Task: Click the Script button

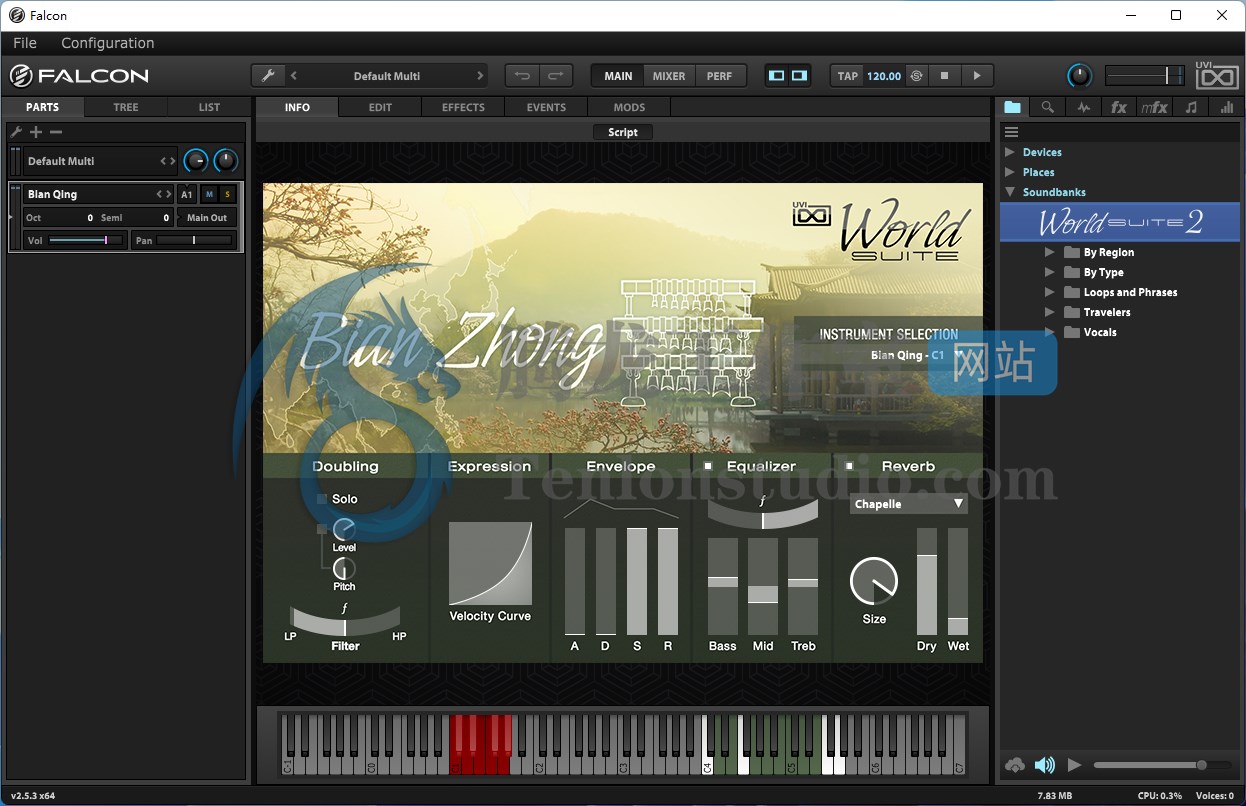Action: (x=623, y=132)
